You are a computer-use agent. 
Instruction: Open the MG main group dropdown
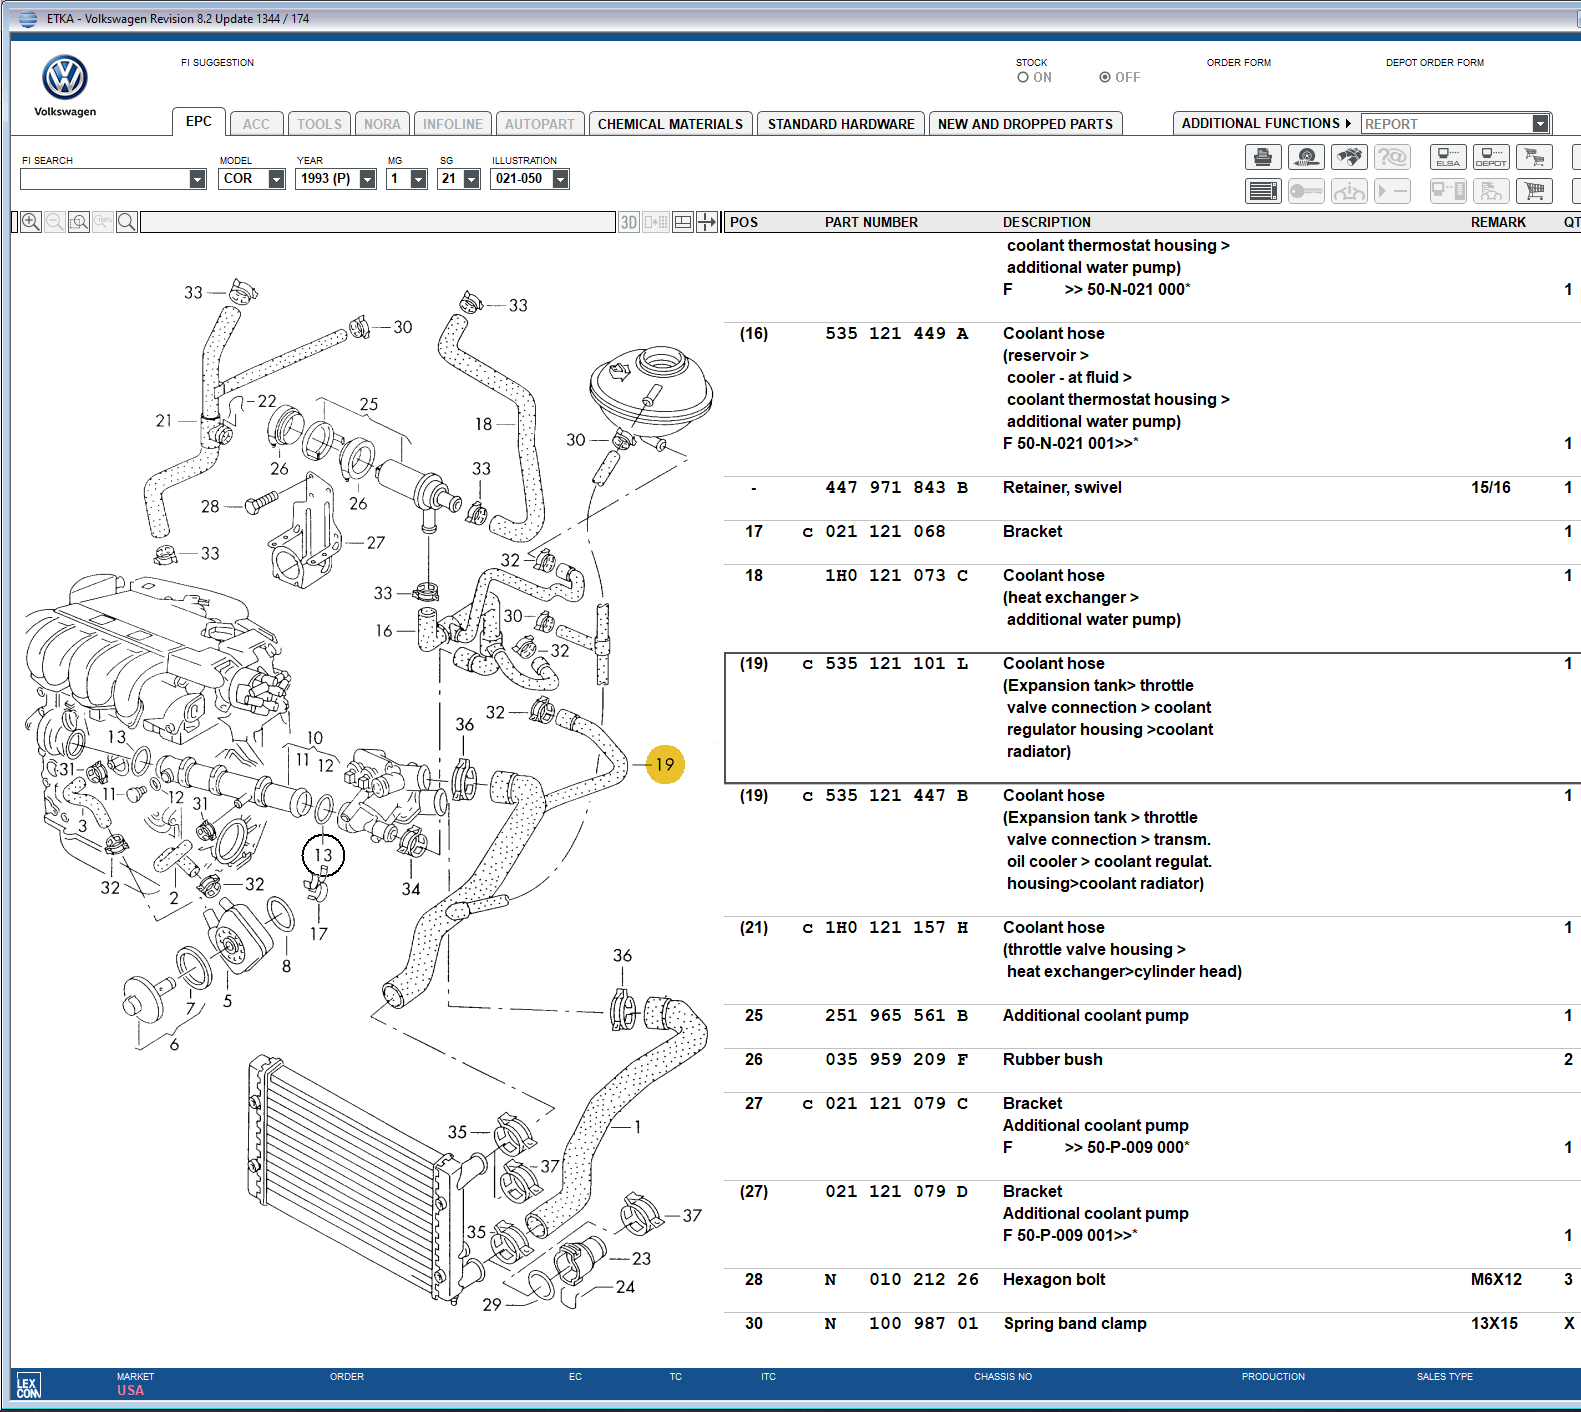[419, 179]
